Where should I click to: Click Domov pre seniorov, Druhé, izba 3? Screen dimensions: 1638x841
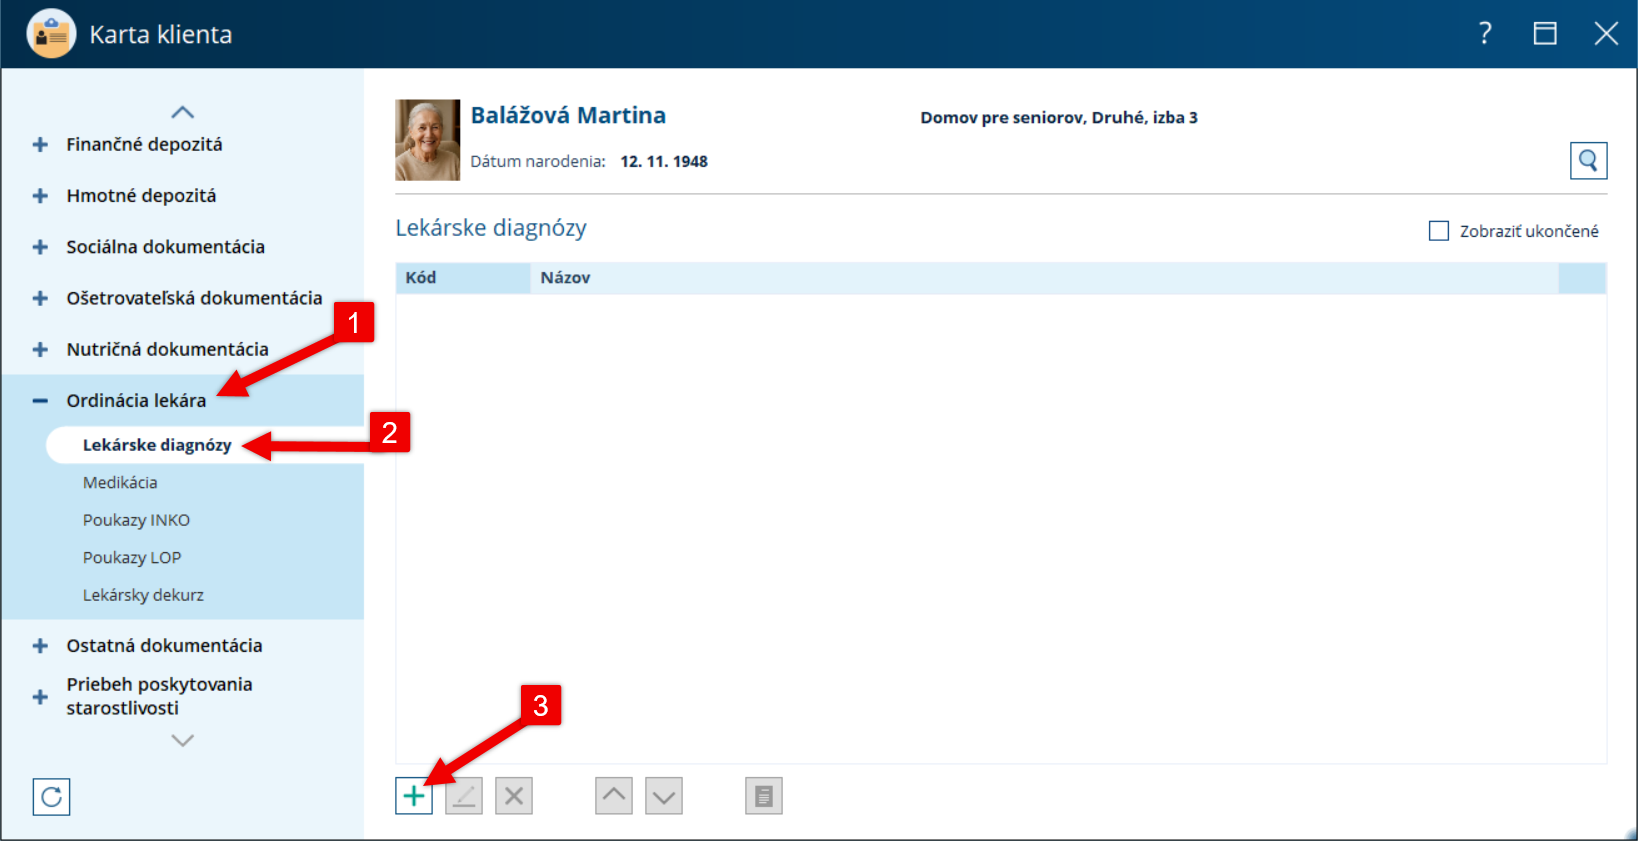(1059, 117)
